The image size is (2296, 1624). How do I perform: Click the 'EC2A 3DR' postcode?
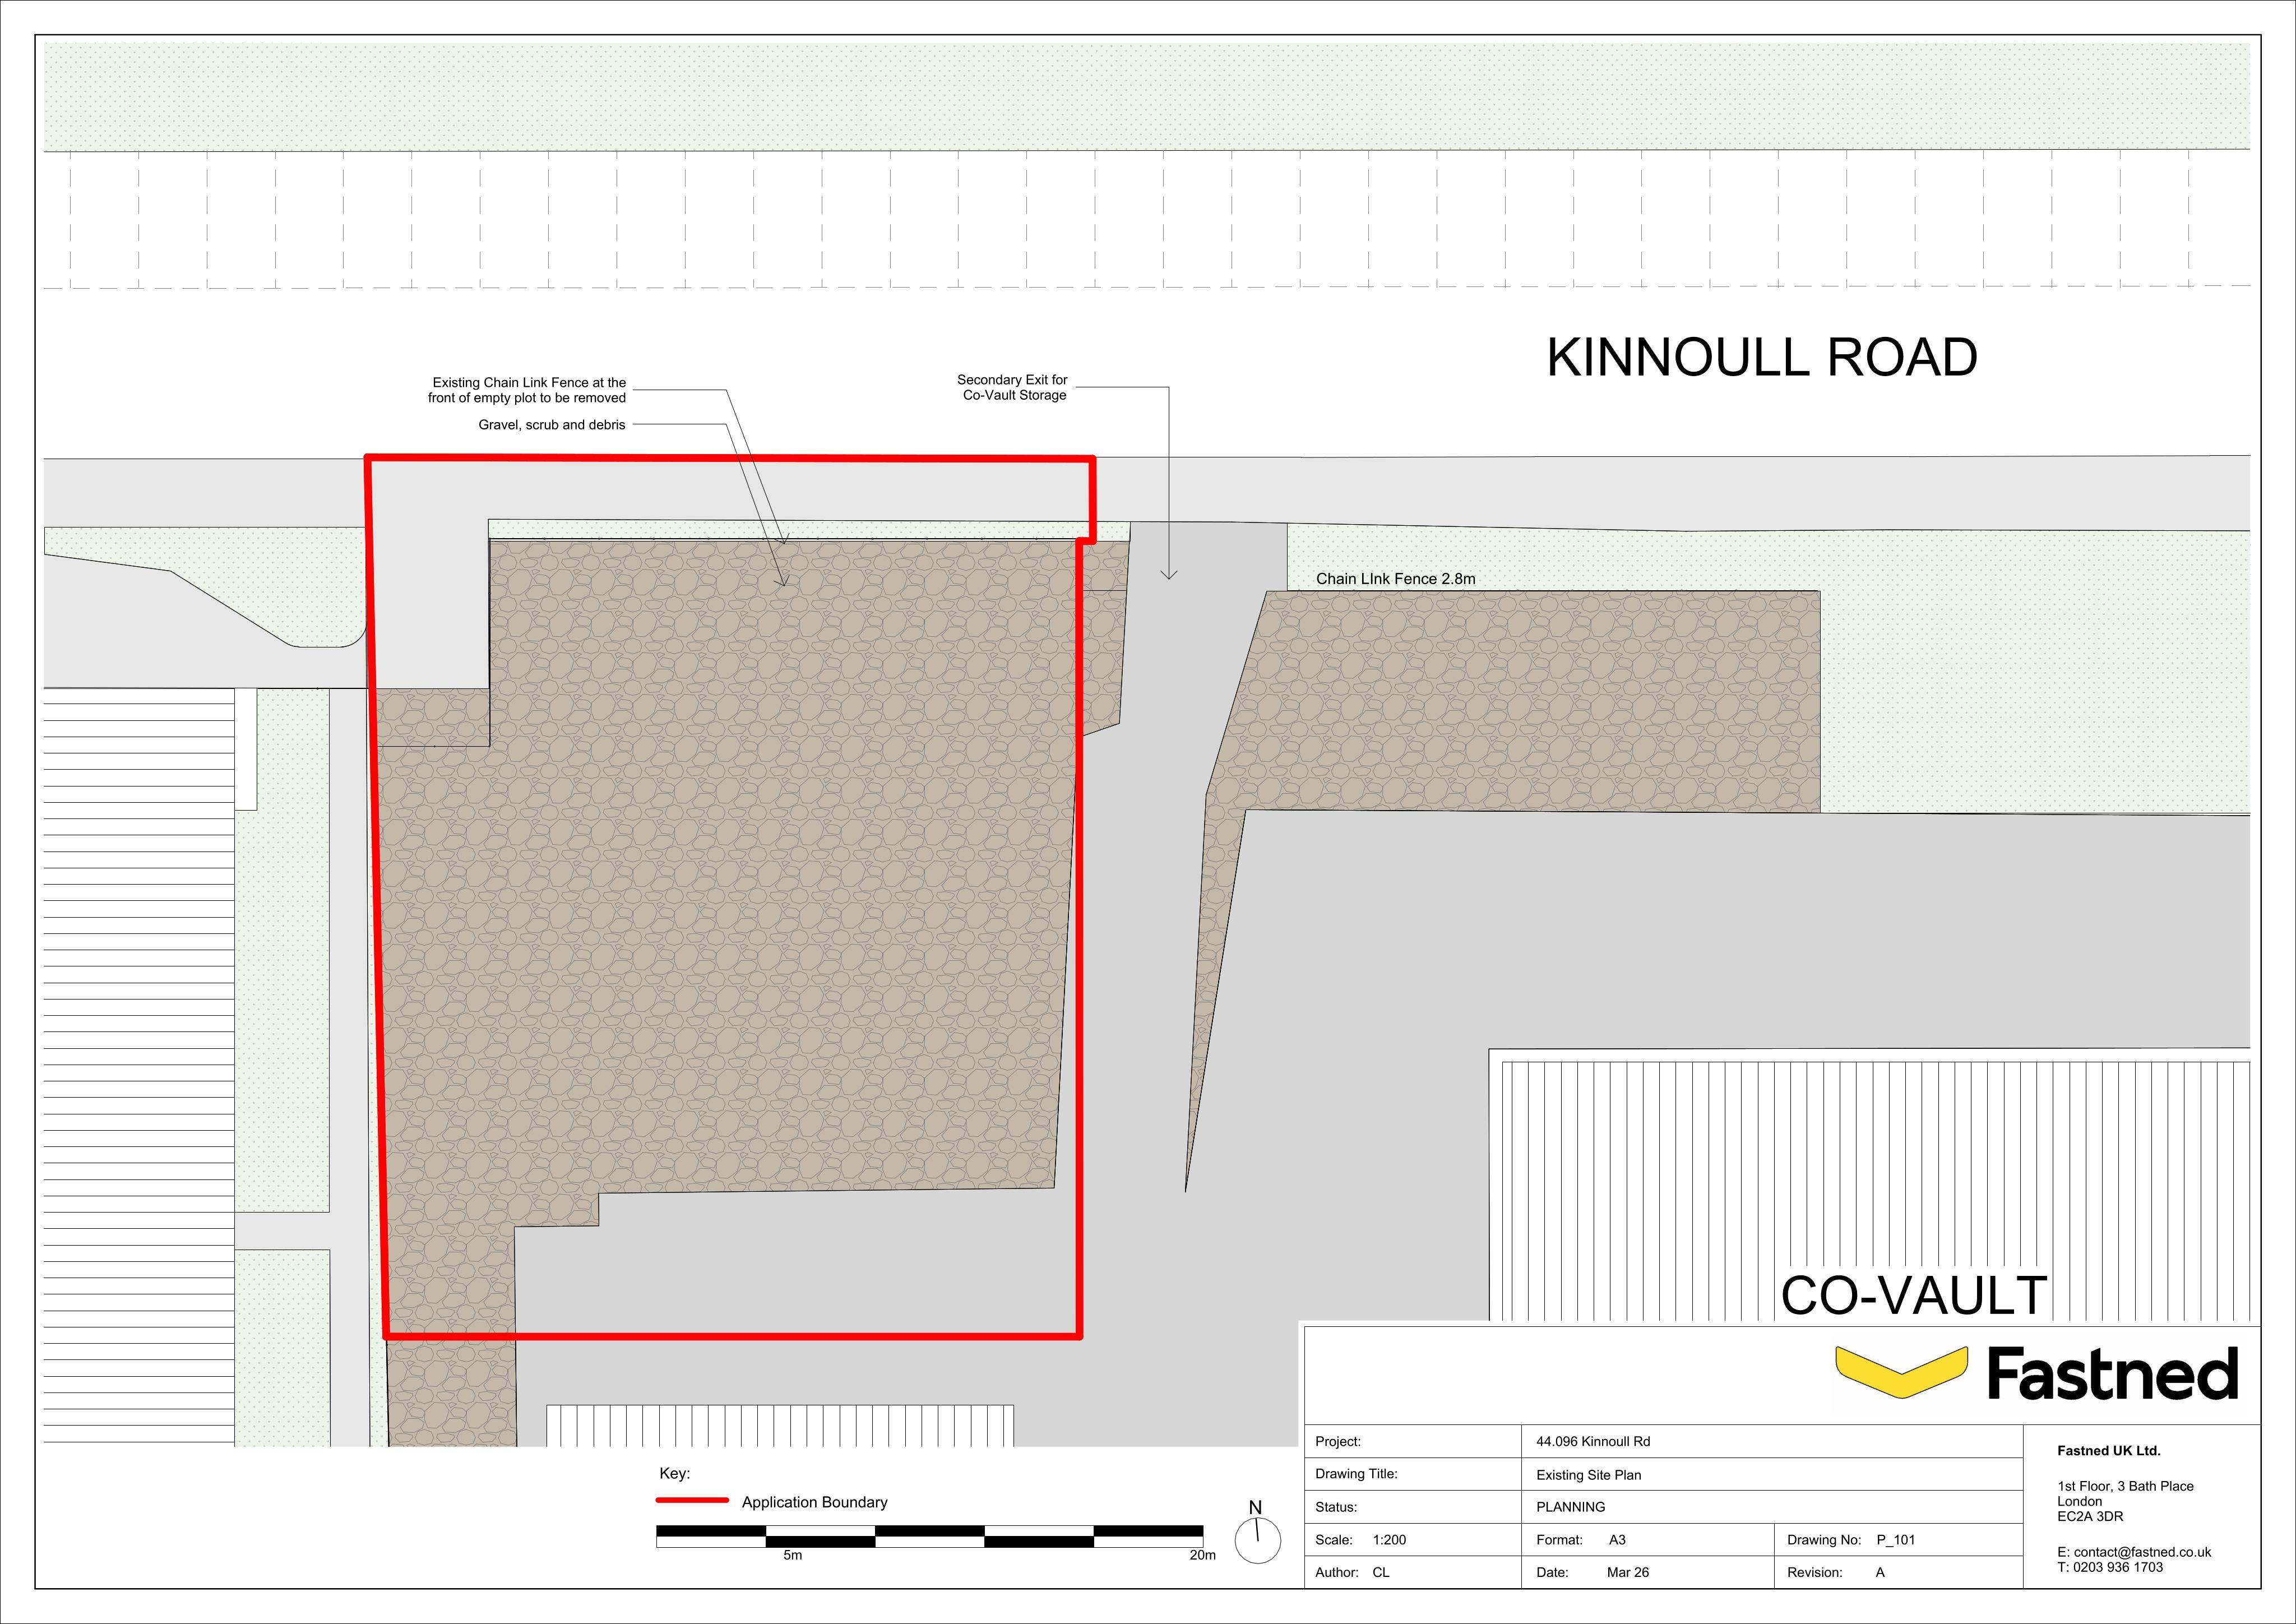pyautogui.click(x=2089, y=1516)
